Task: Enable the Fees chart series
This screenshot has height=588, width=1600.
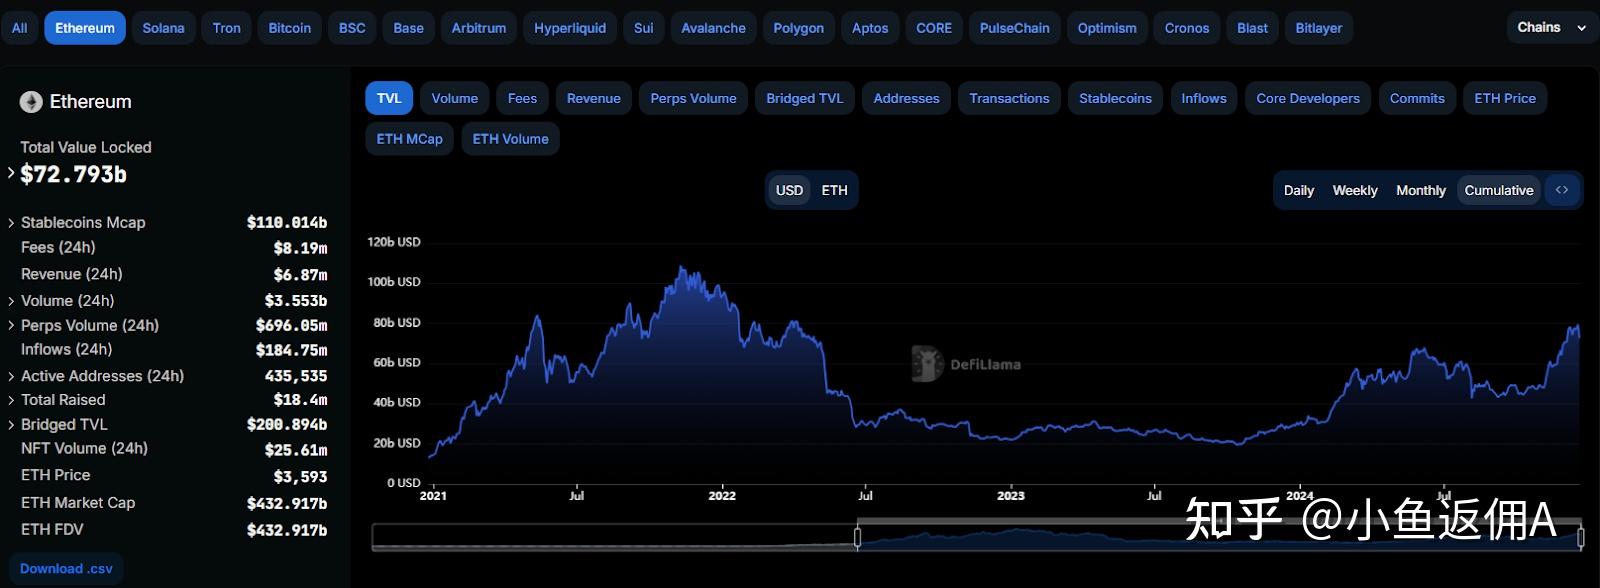Action: tap(522, 98)
